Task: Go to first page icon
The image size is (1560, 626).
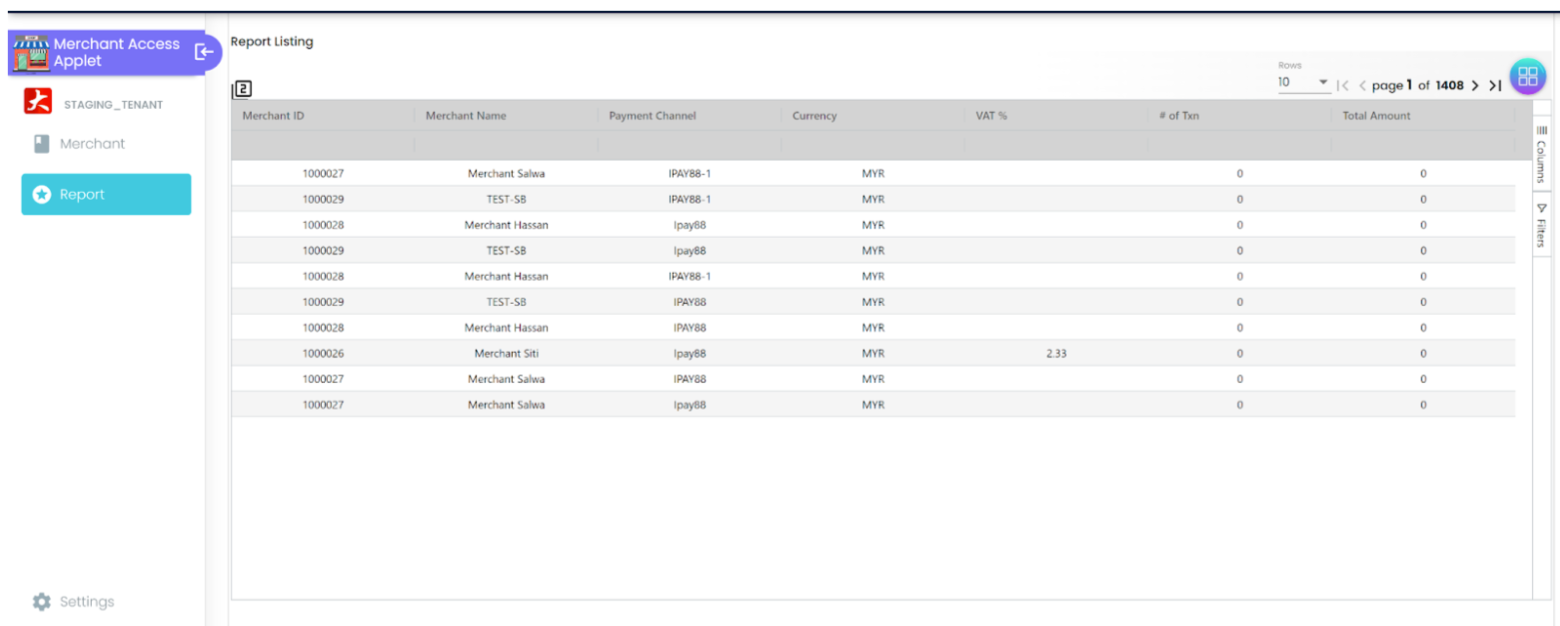Action: (x=1343, y=86)
